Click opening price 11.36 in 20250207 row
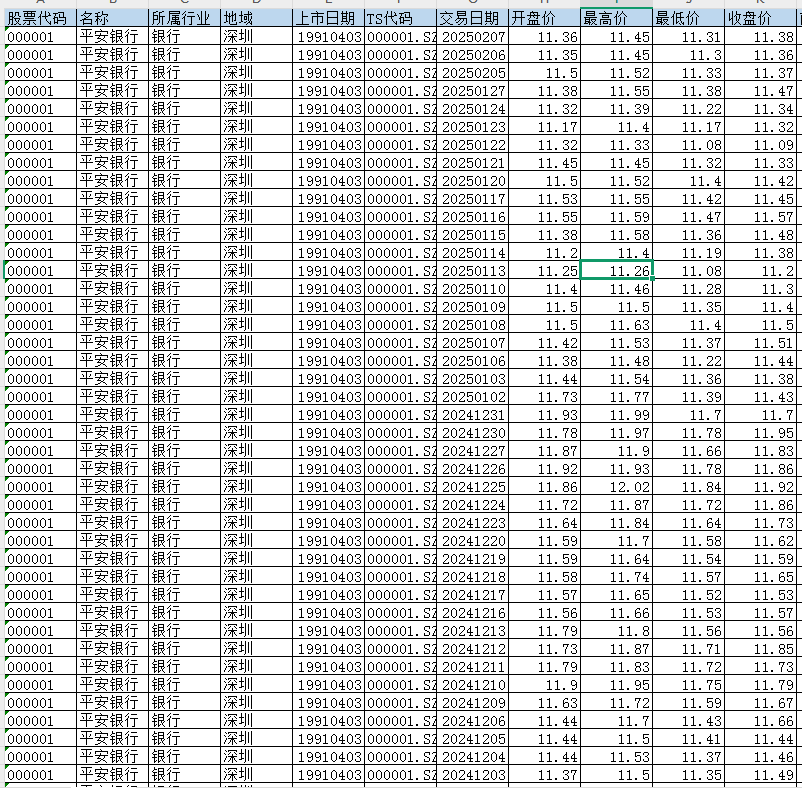This screenshot has height=788, width=802. [545, 37]
